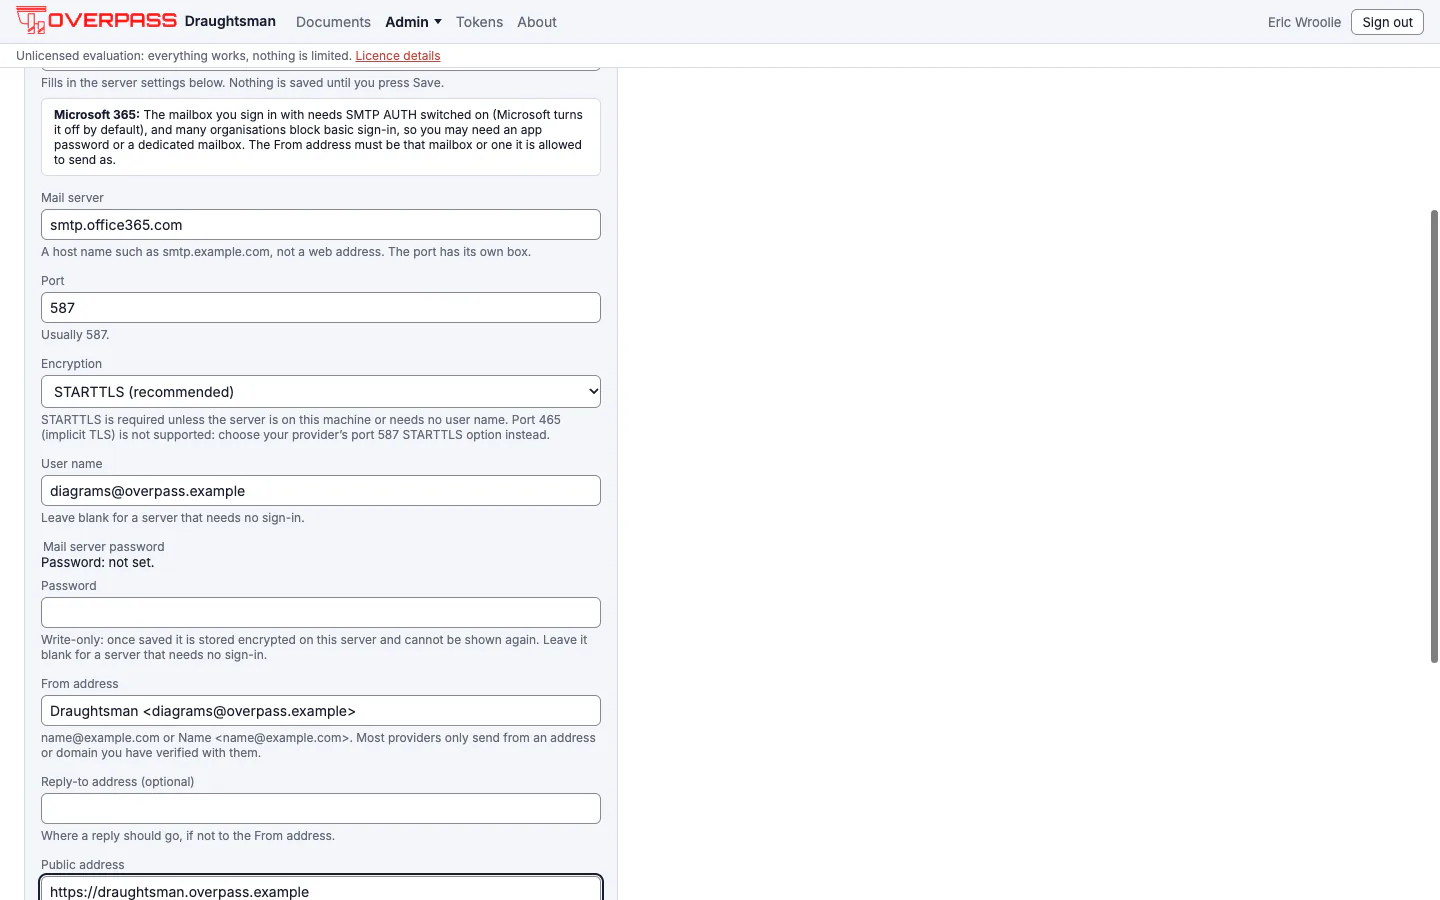Open the Encryption STARTTLS dropdown
Screen dimensions: 1440x900
pos(321,392)
